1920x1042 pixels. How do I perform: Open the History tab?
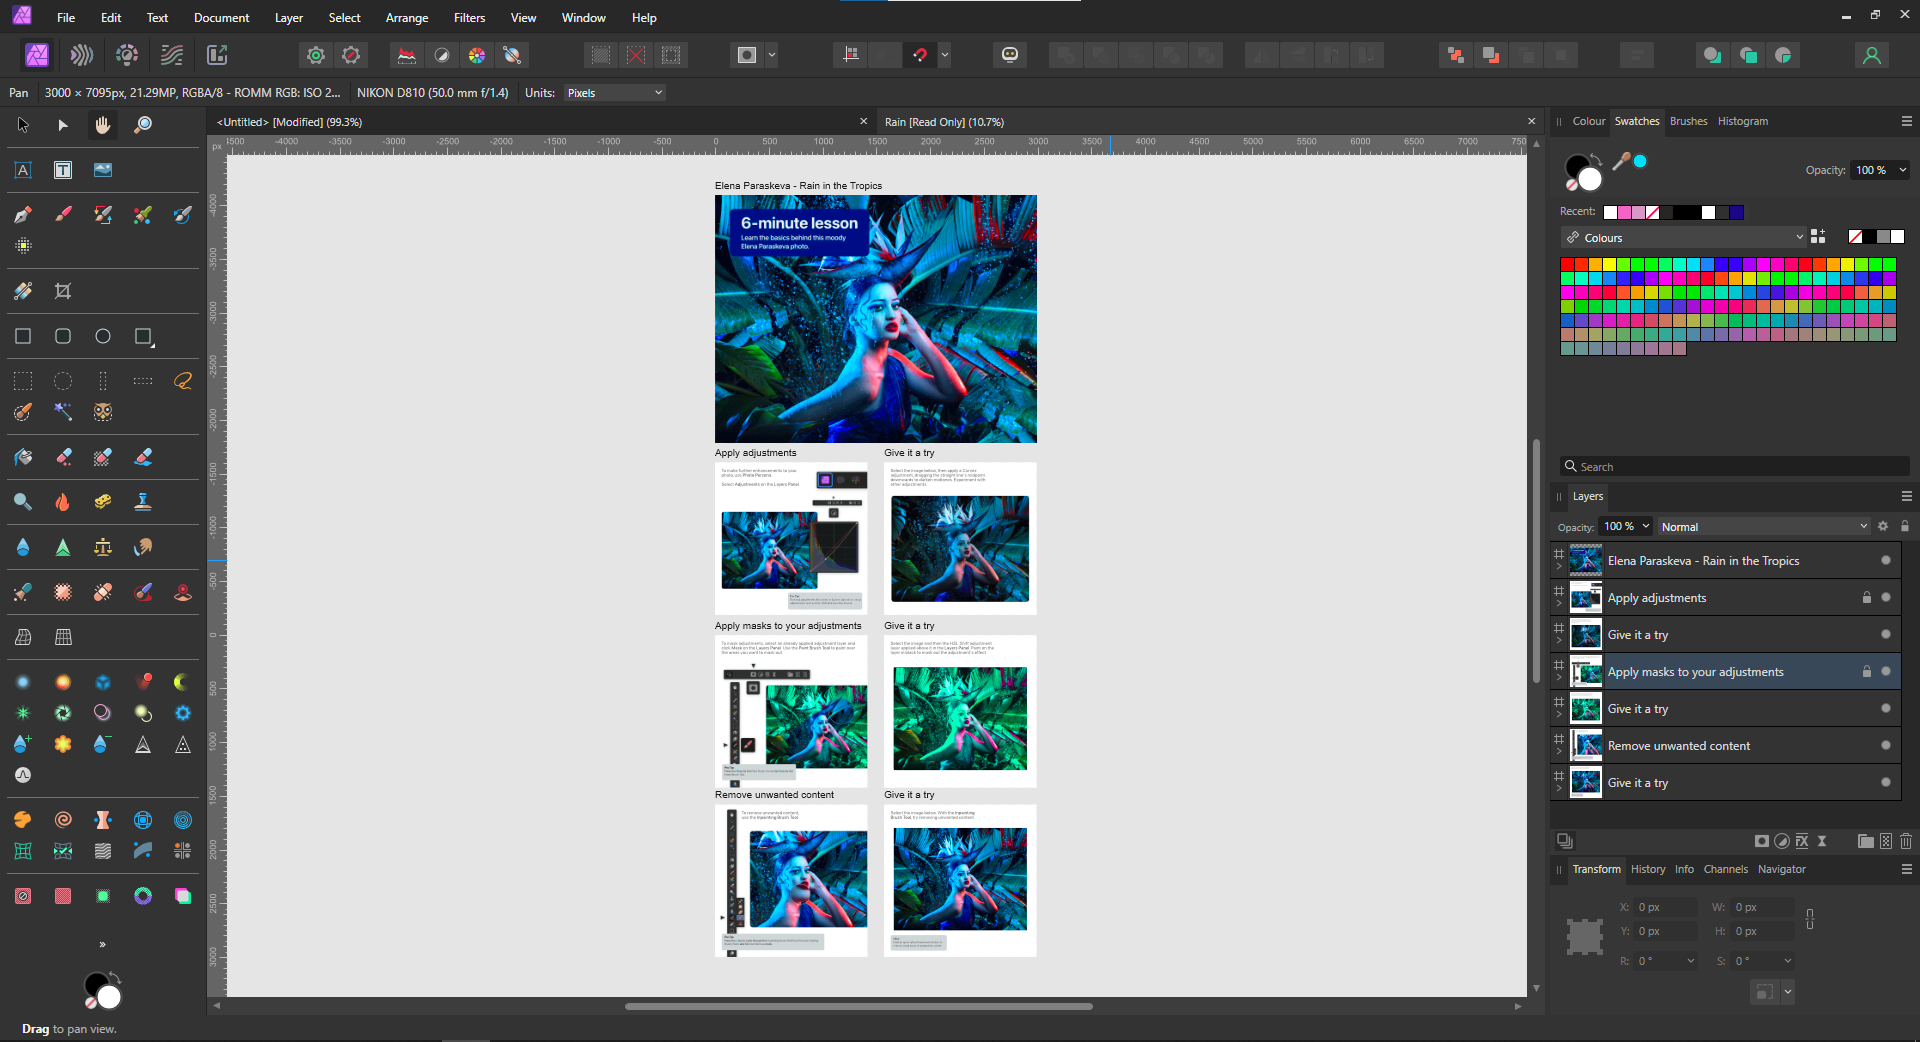[1648, 869]
